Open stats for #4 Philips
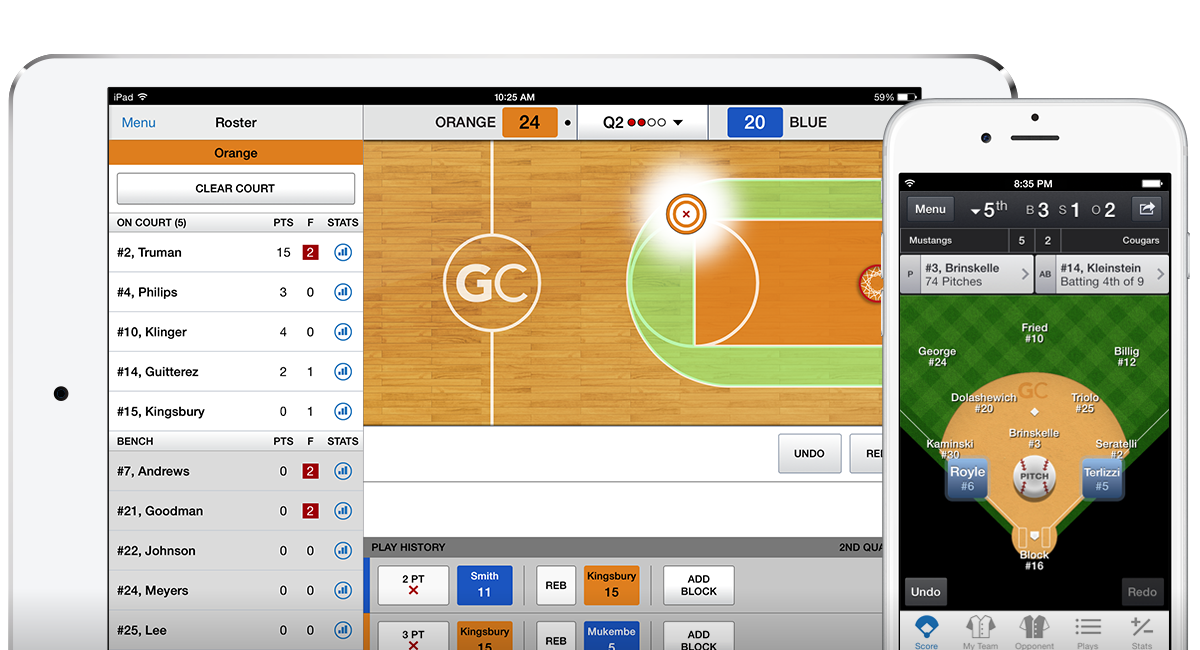The width and height of the screenshot is (1200, 650). [342, 292]
